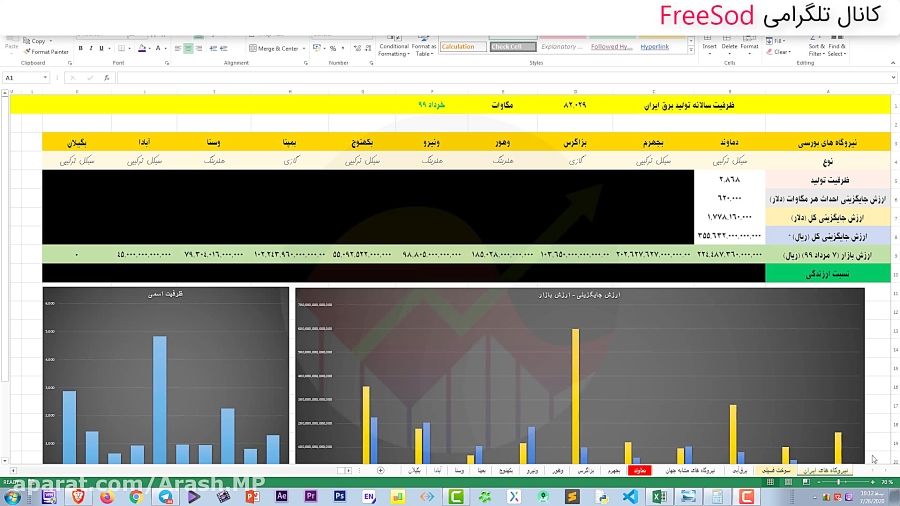Apply the fill color bucket

pyautogui.click(x=142, y=49)
